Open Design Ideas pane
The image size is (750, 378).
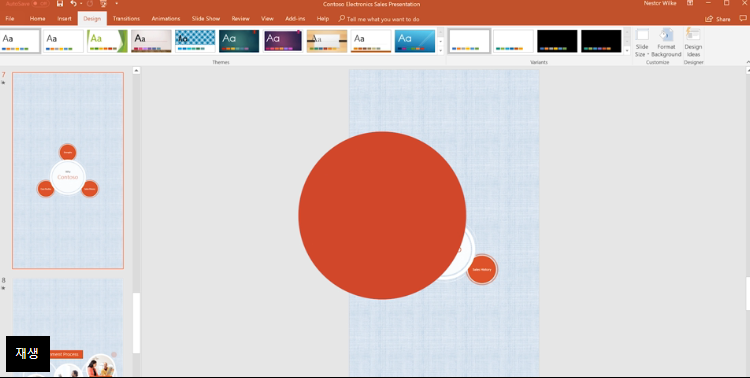693,43
